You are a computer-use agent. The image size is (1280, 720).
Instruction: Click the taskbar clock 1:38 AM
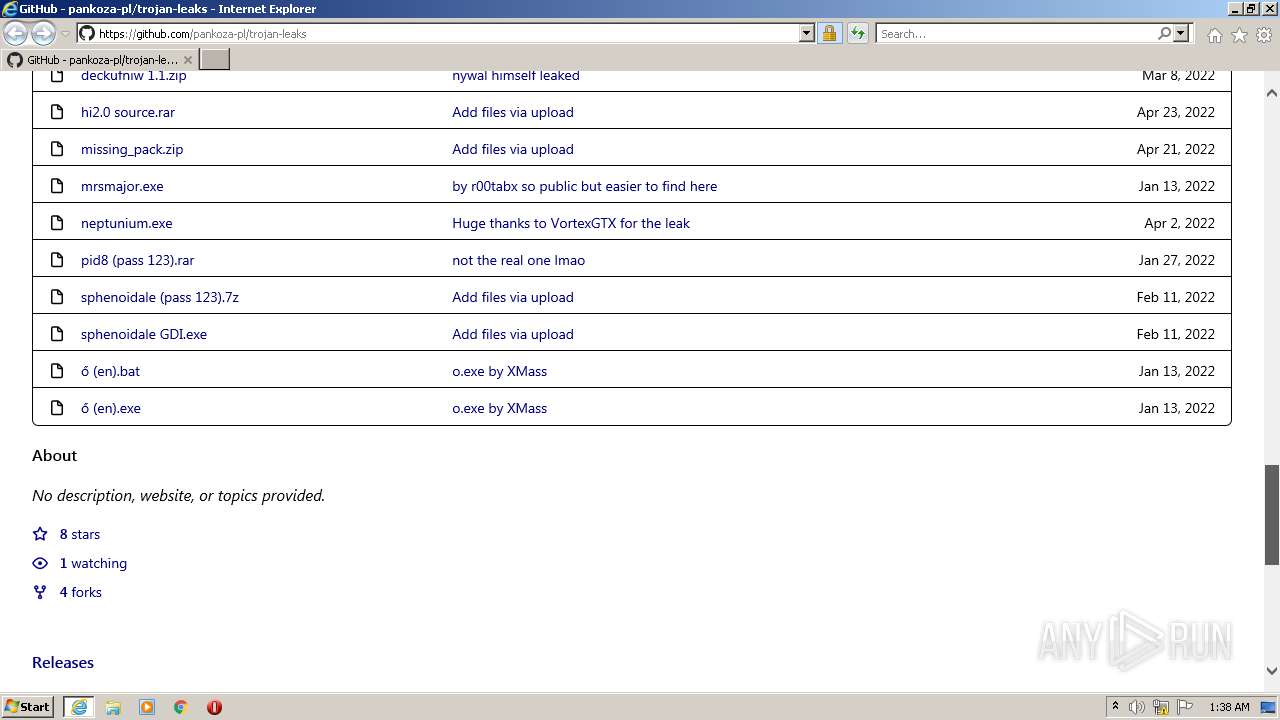coord(1229,707)
